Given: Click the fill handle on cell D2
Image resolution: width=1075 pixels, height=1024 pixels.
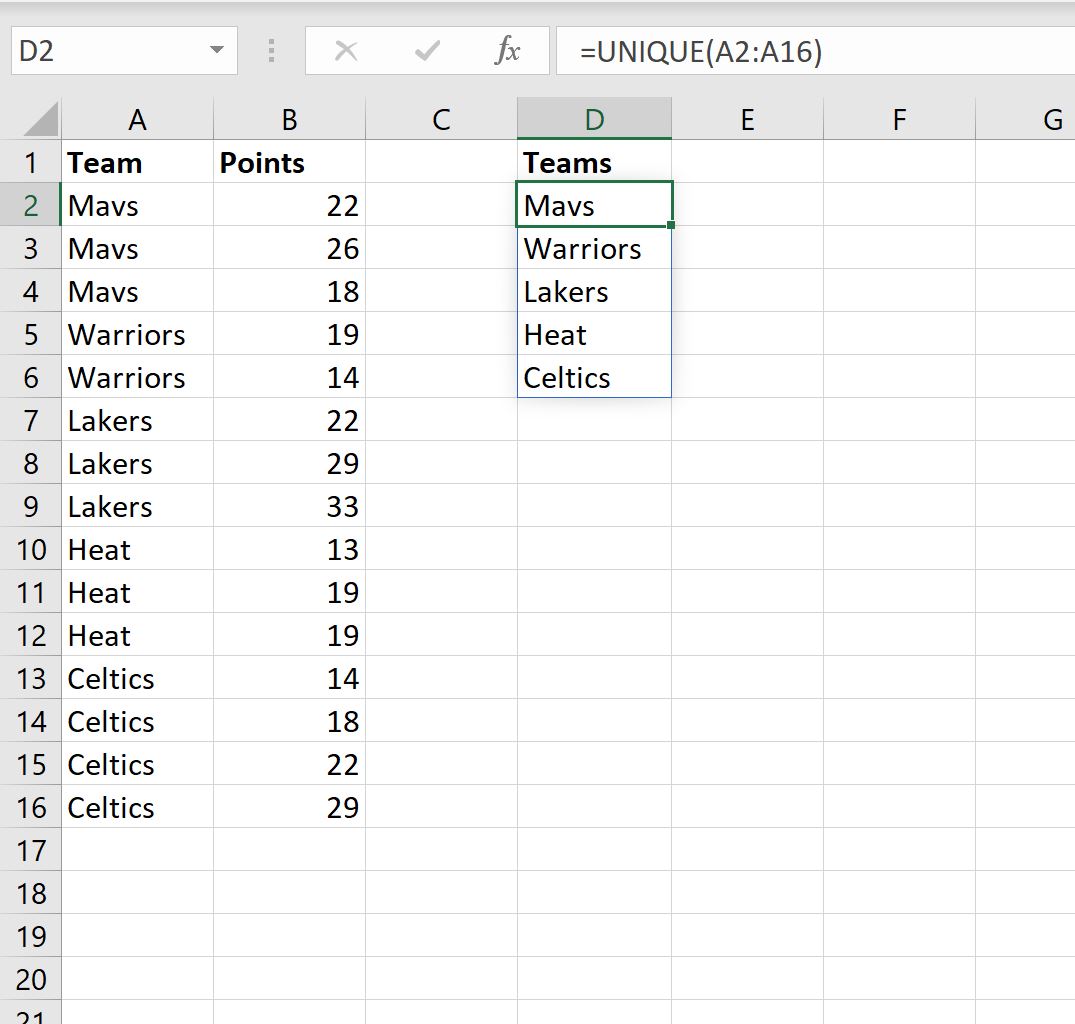Looking at the screenshot, I should tap(671, 225).
